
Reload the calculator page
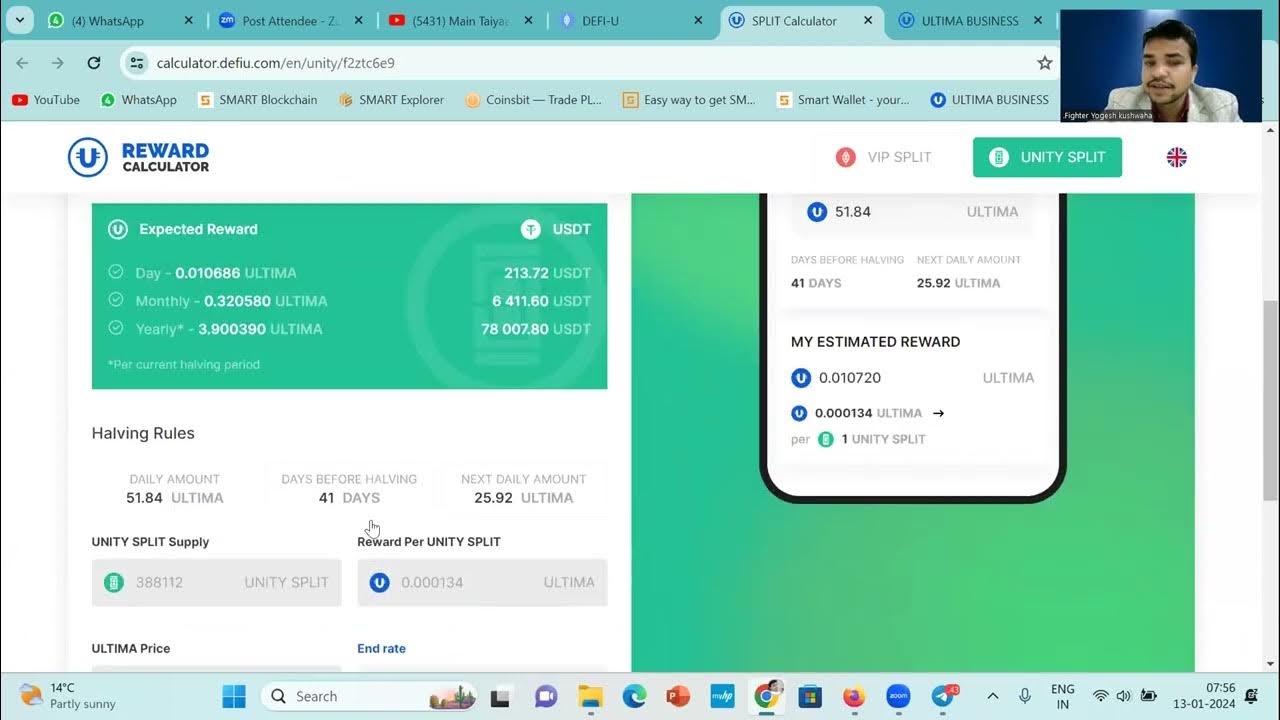(x=94, y=63)
